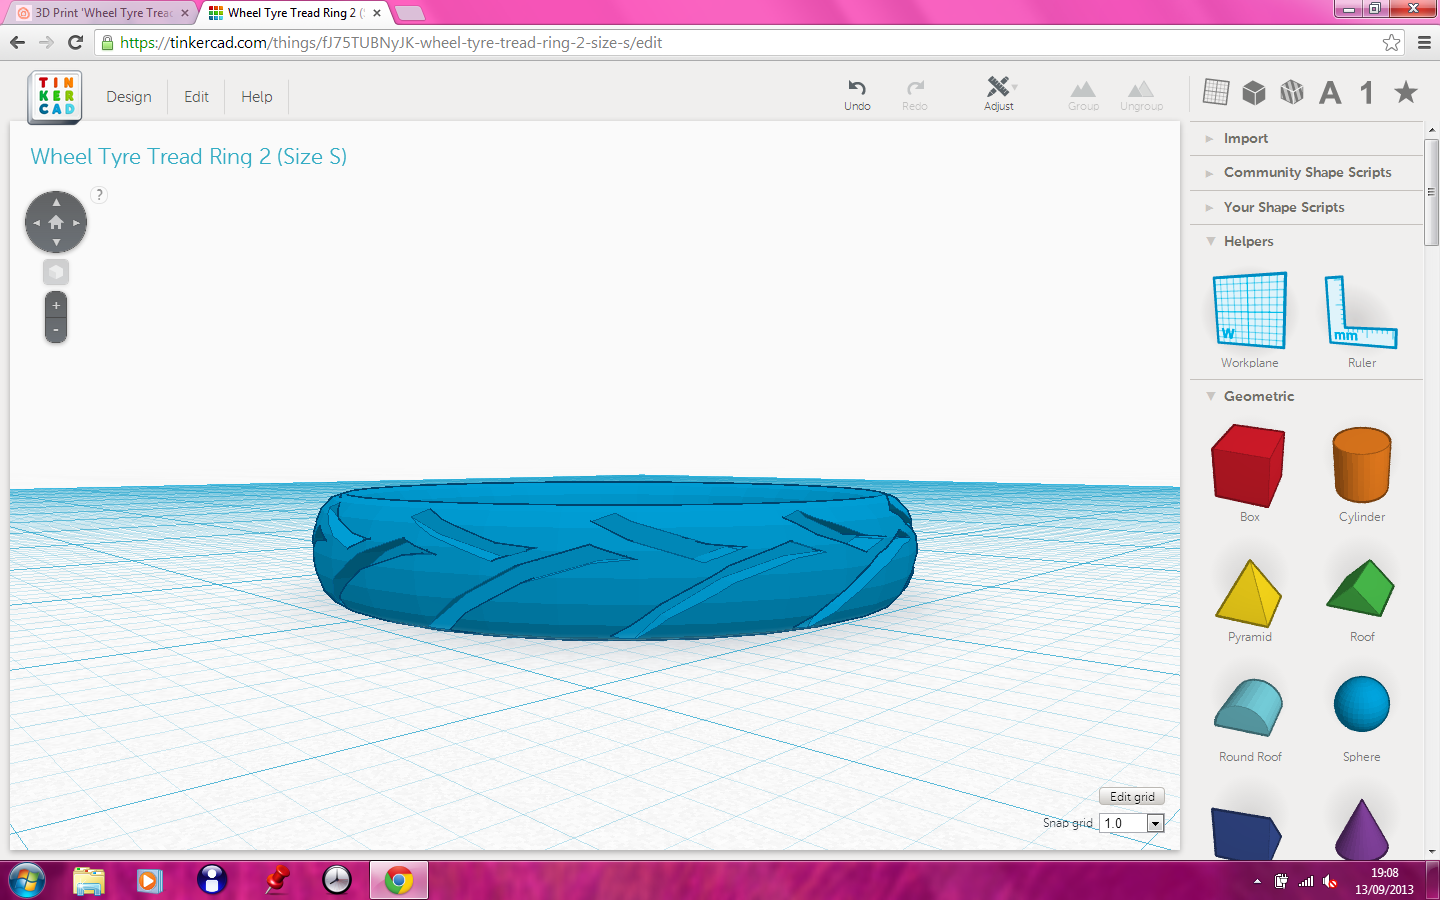
Task: Open the star favorites category
Action: [x=1406, y=92]
